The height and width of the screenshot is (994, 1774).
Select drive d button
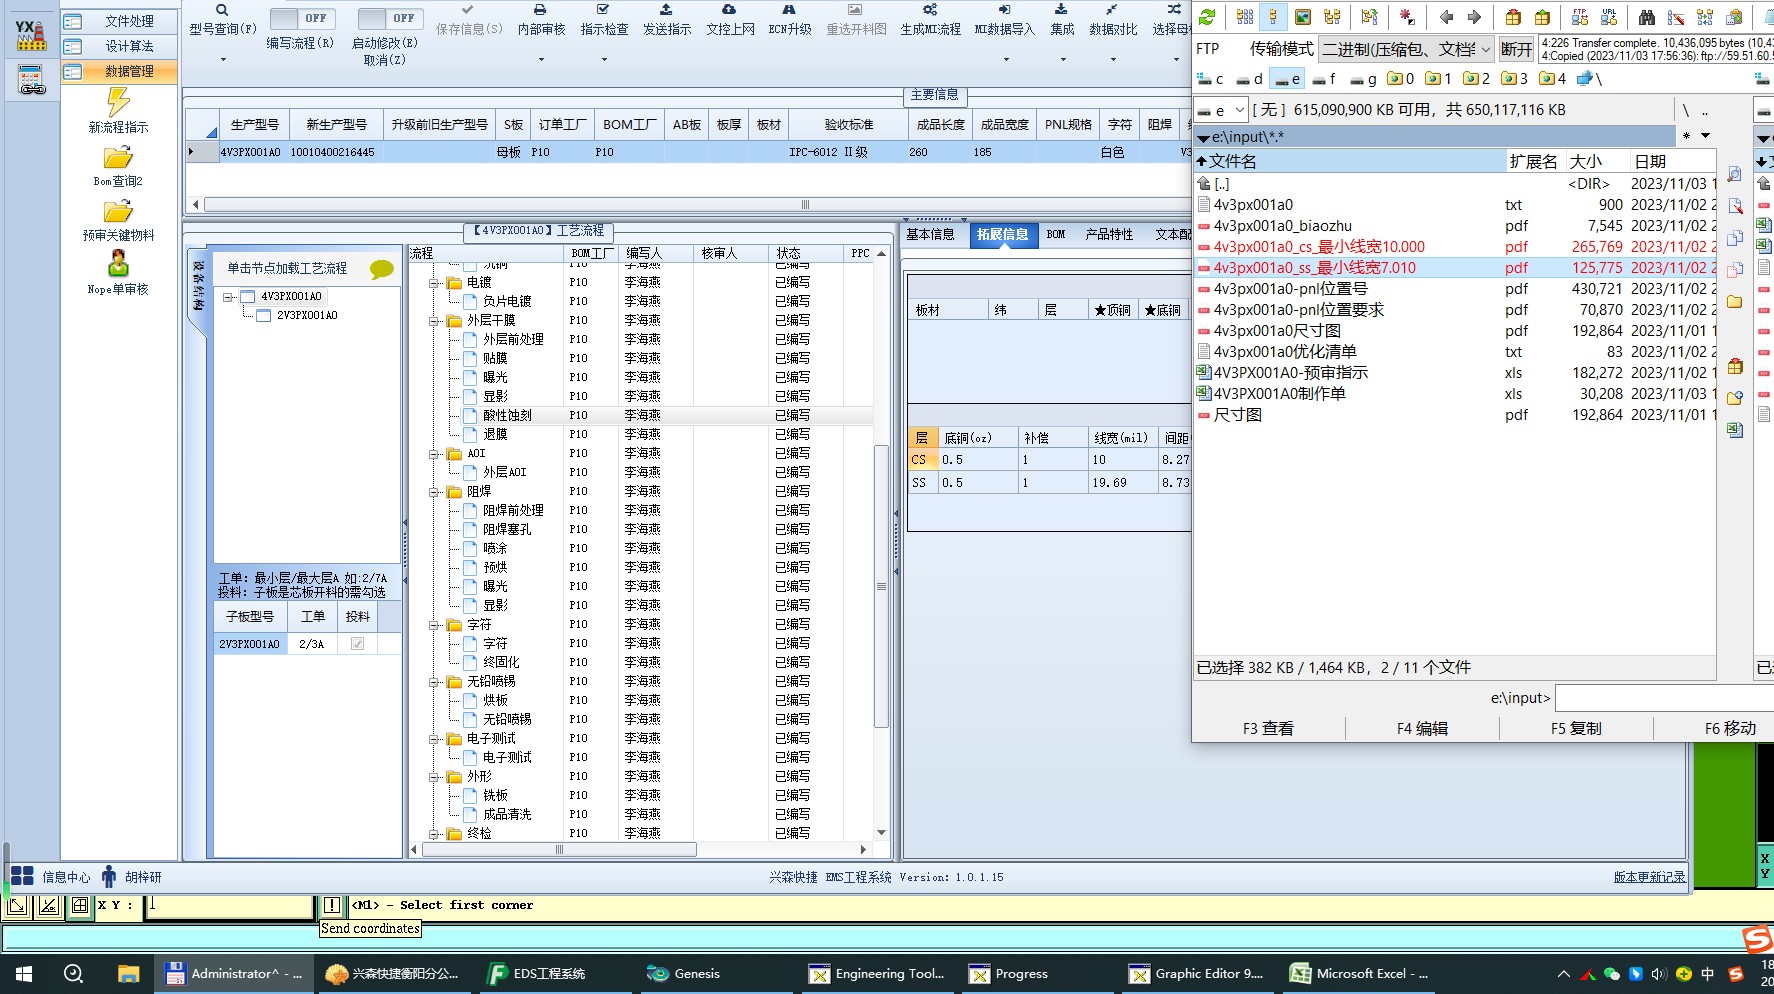pyautogui.click(x=1250, y=79)
